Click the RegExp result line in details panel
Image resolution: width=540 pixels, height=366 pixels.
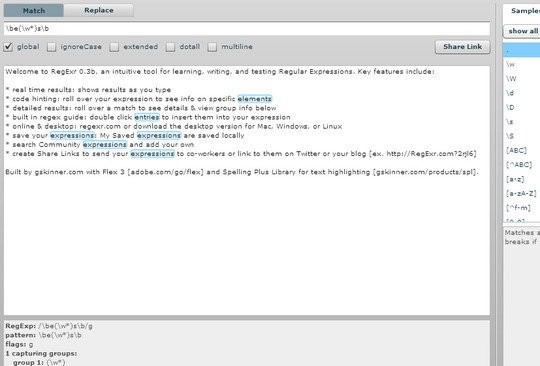[x=49, y=326]
